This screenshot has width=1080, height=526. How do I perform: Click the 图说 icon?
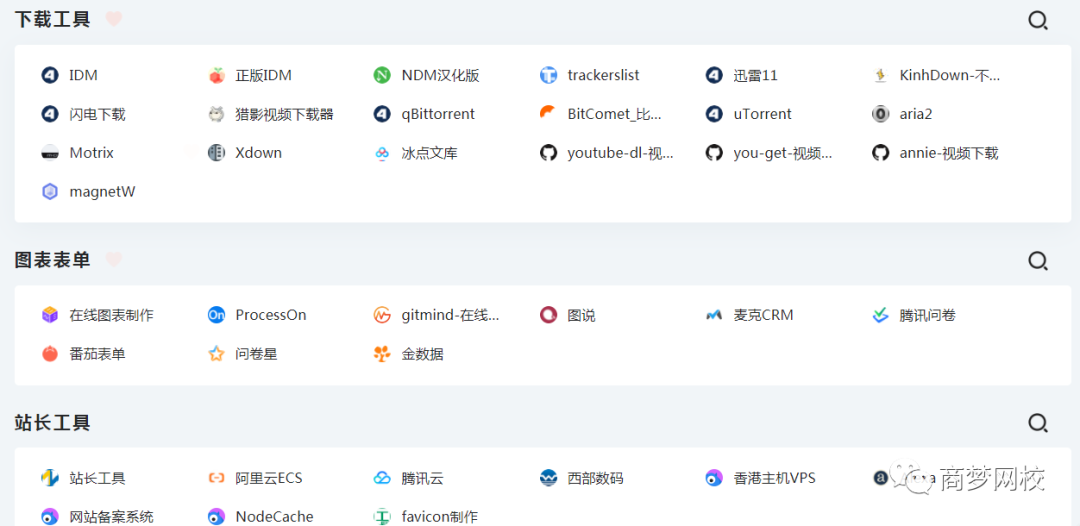point(548,315)
